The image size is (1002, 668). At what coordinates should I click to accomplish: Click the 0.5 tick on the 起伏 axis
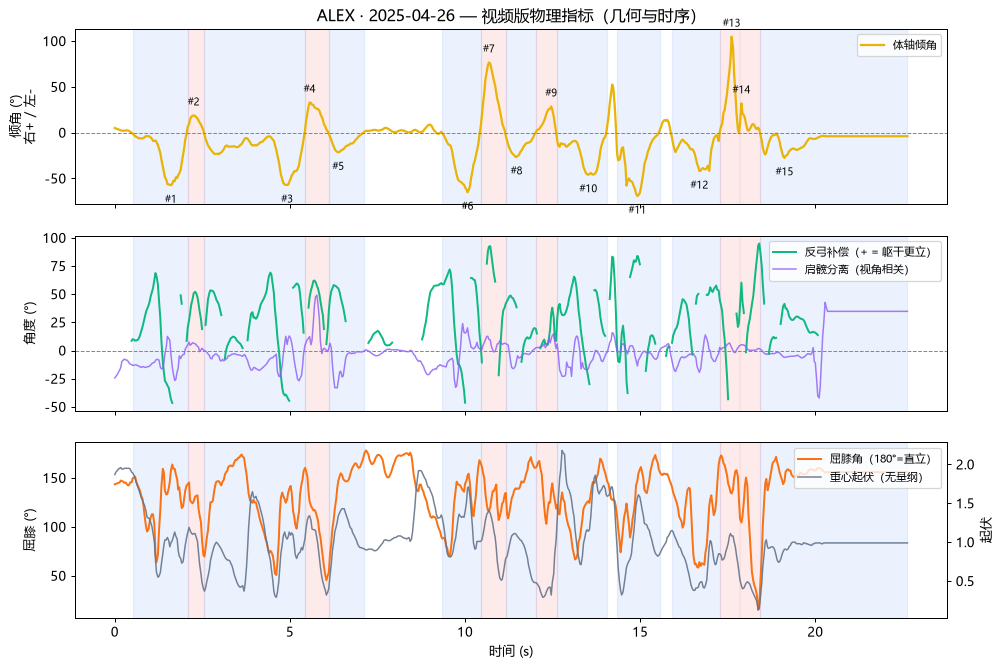pos(965,581)
